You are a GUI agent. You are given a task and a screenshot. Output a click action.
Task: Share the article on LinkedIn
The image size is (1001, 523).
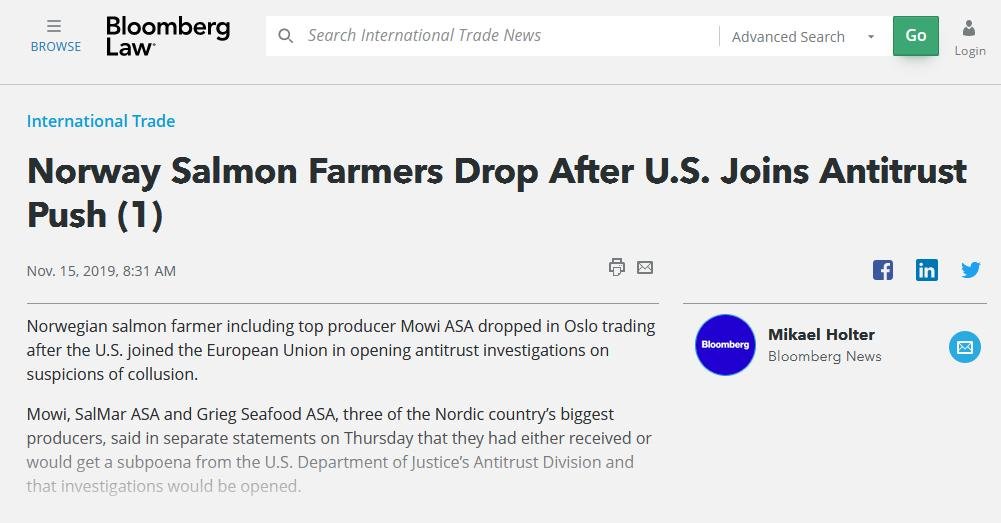[927, 270]
